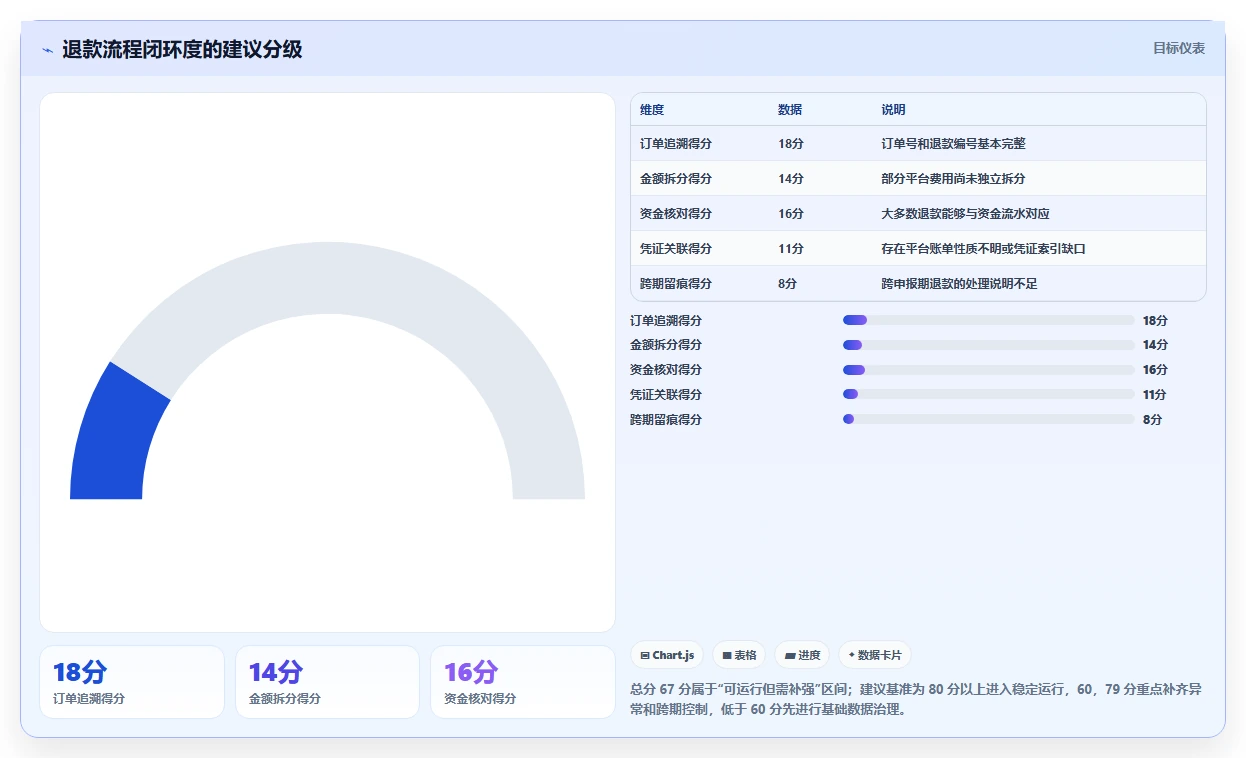Click the 跨期留痕得分 progress bar

click(988, 419)
